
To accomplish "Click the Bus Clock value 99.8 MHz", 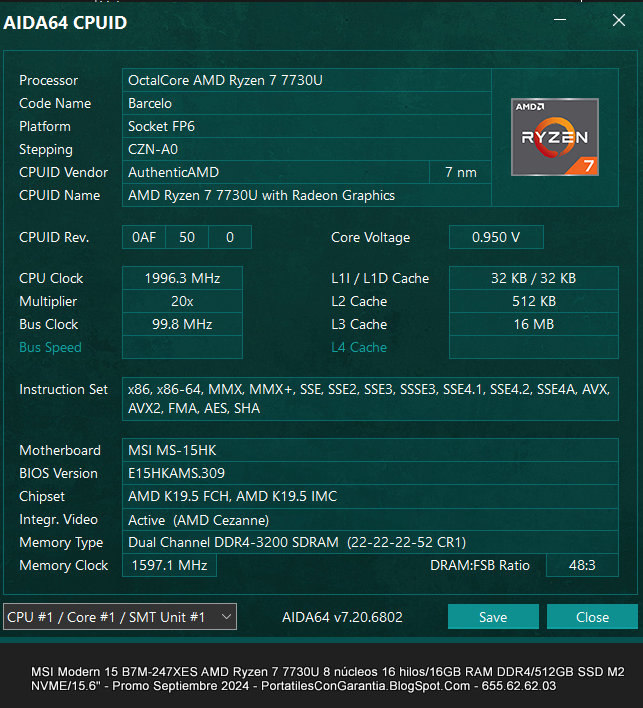I will point(182,324).
